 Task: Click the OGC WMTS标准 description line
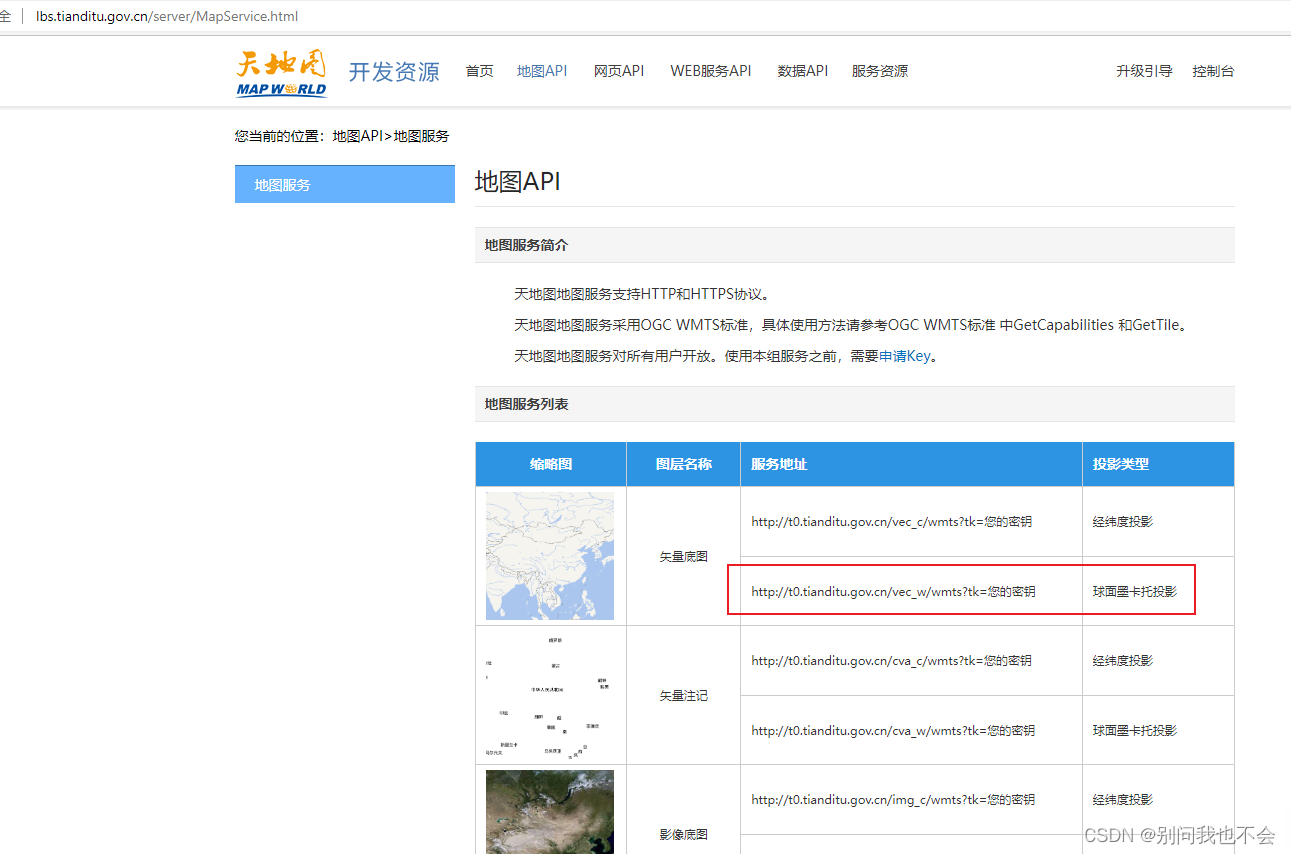pos(854,325)
